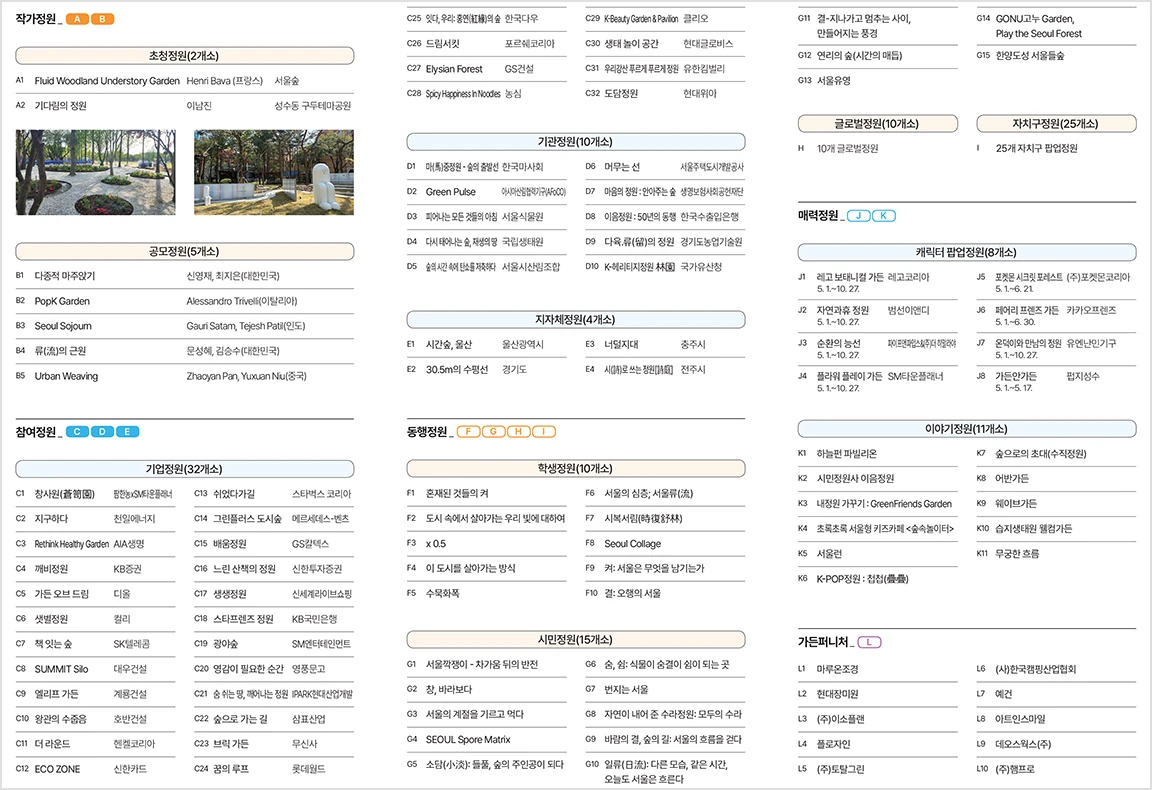Select row A2 '기다림의 정원'

pyautogui.click(x=184, y=106)
